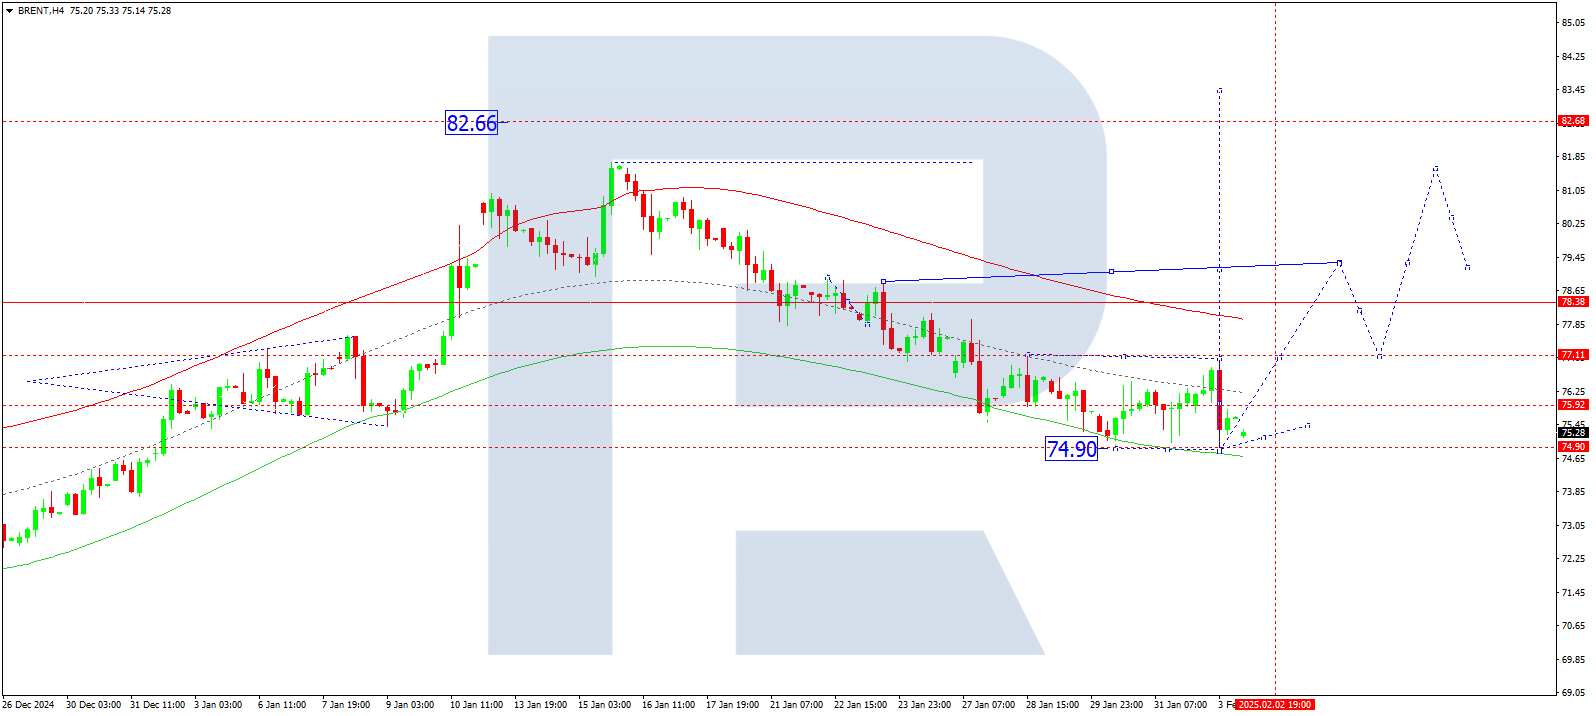Click the 26 Dec 2024 time label

pyautogui.click(x=28, y=705)
